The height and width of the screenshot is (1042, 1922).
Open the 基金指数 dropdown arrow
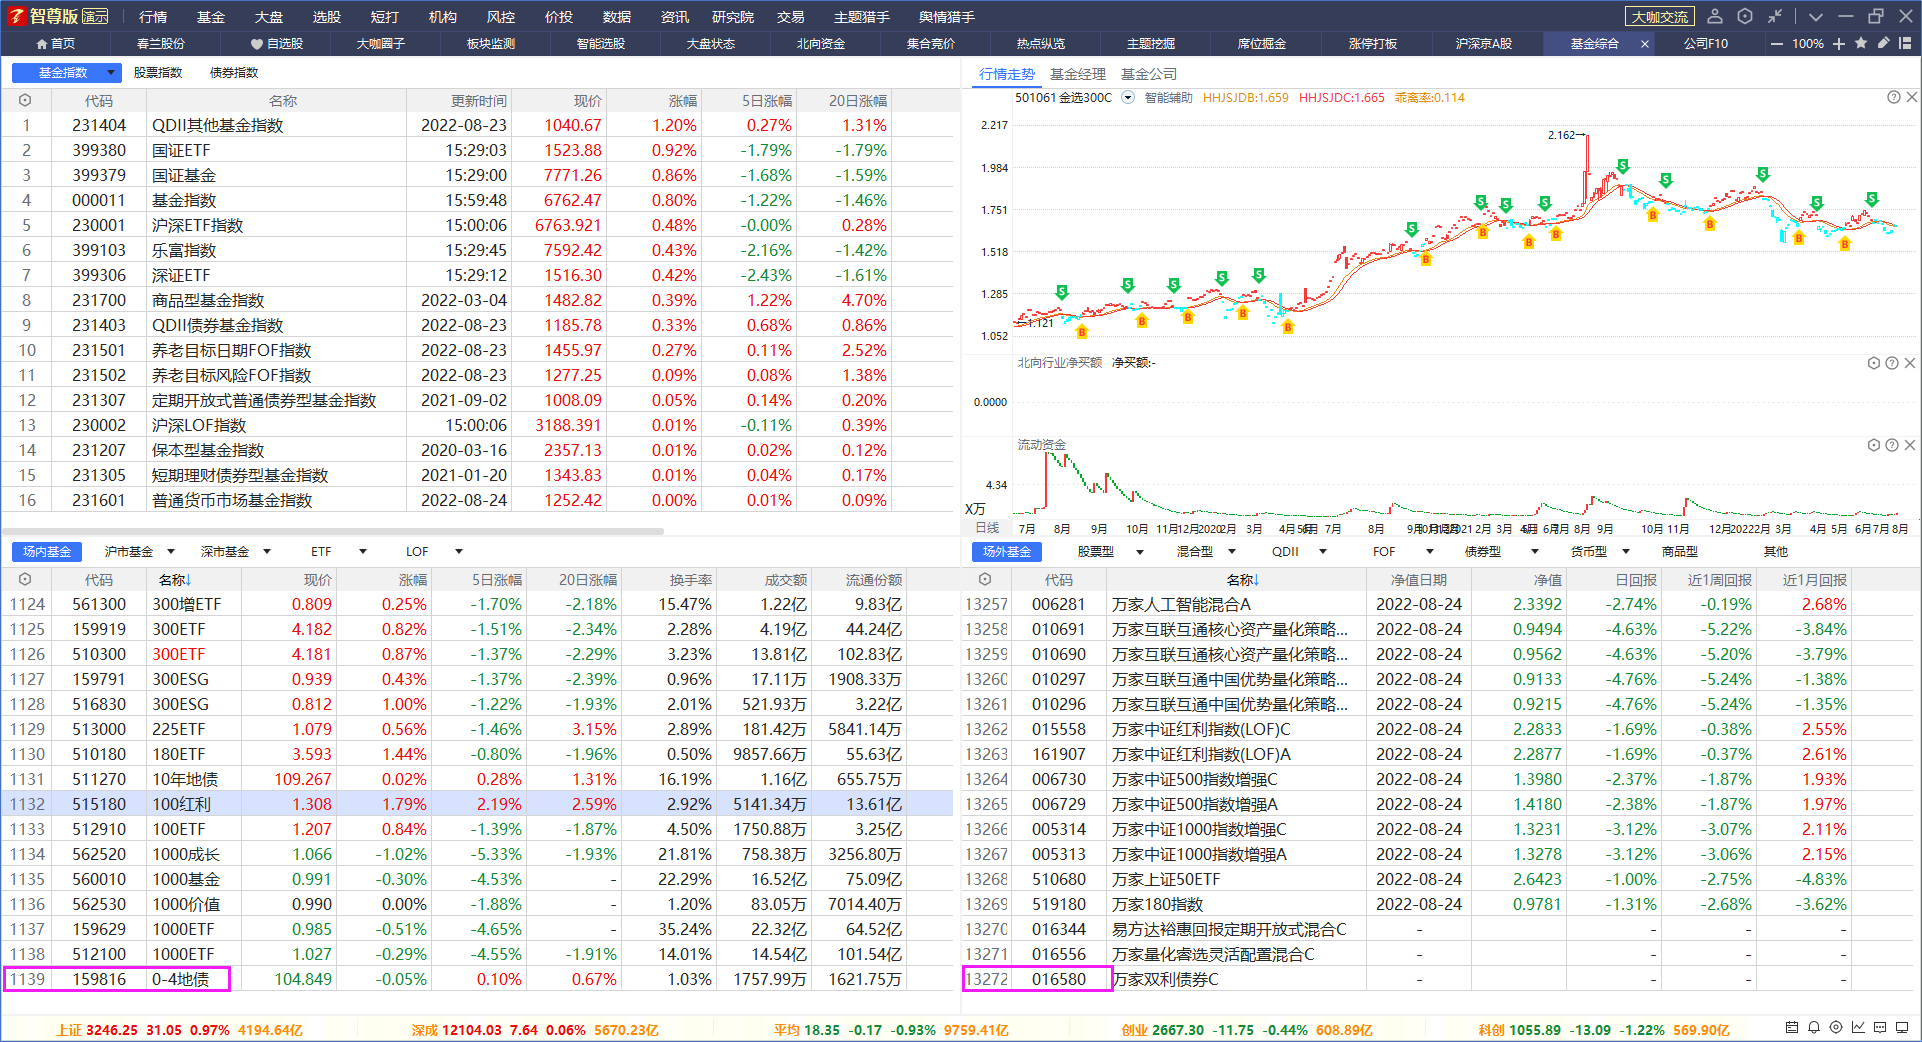(111, 72)
